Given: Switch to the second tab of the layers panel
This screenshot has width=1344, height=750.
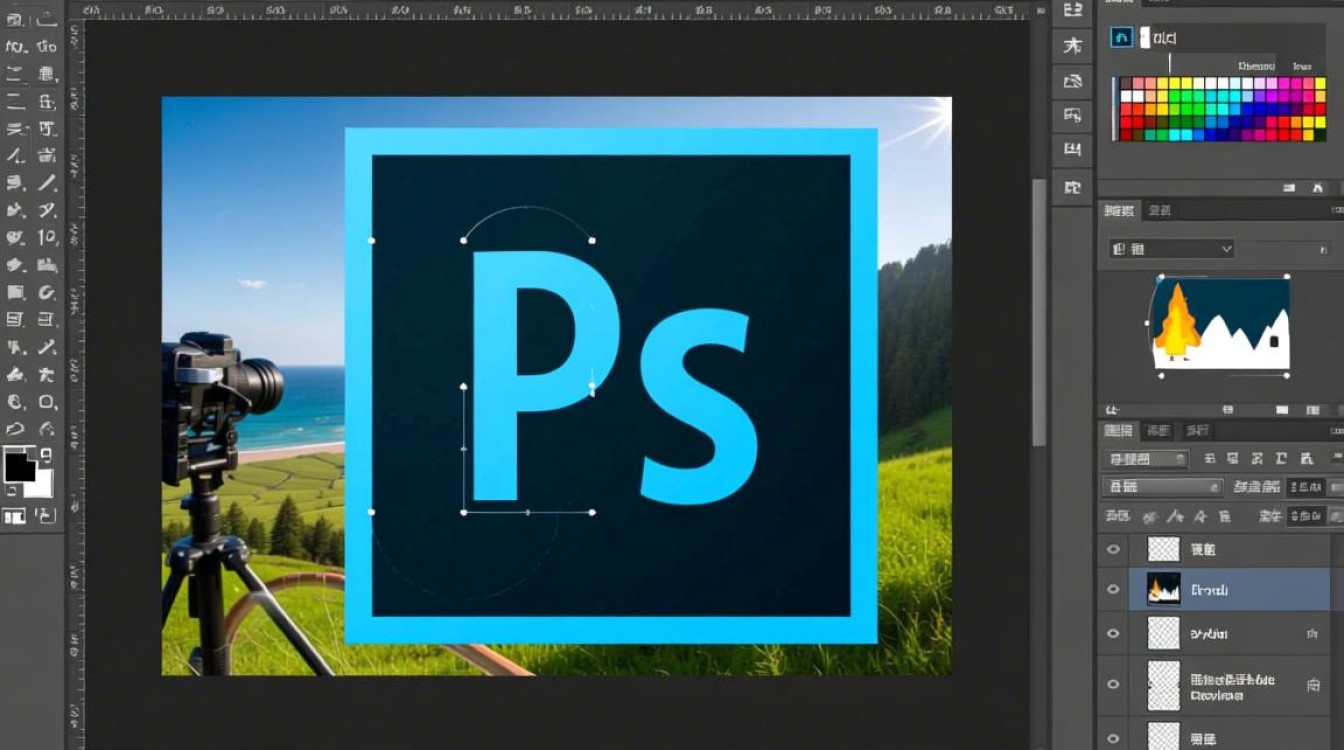Looking at the screenshot, I should pos(1158,431).
